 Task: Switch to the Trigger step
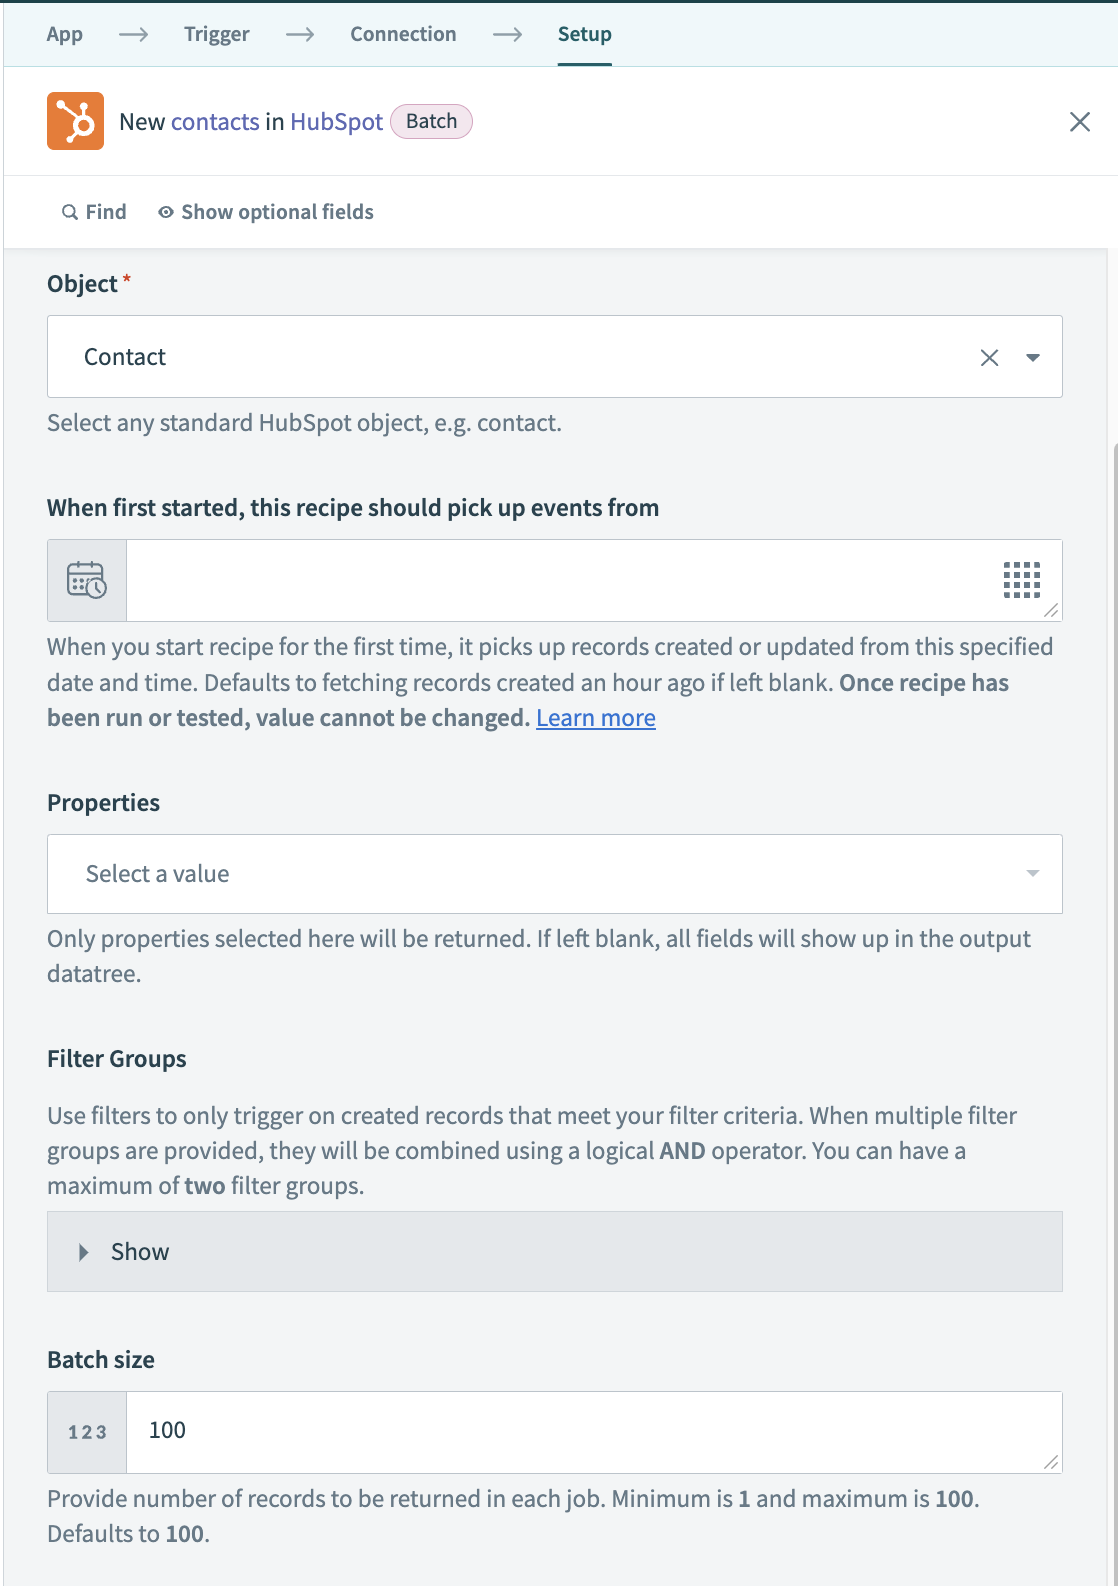216,33
